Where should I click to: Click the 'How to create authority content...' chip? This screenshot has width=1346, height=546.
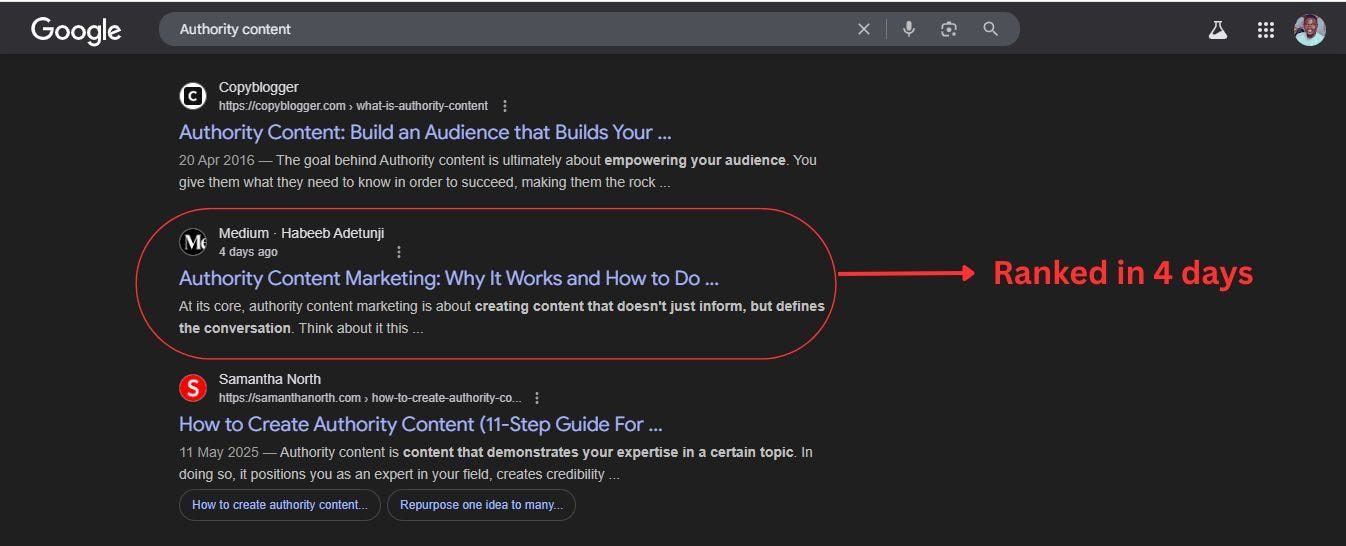280,505
